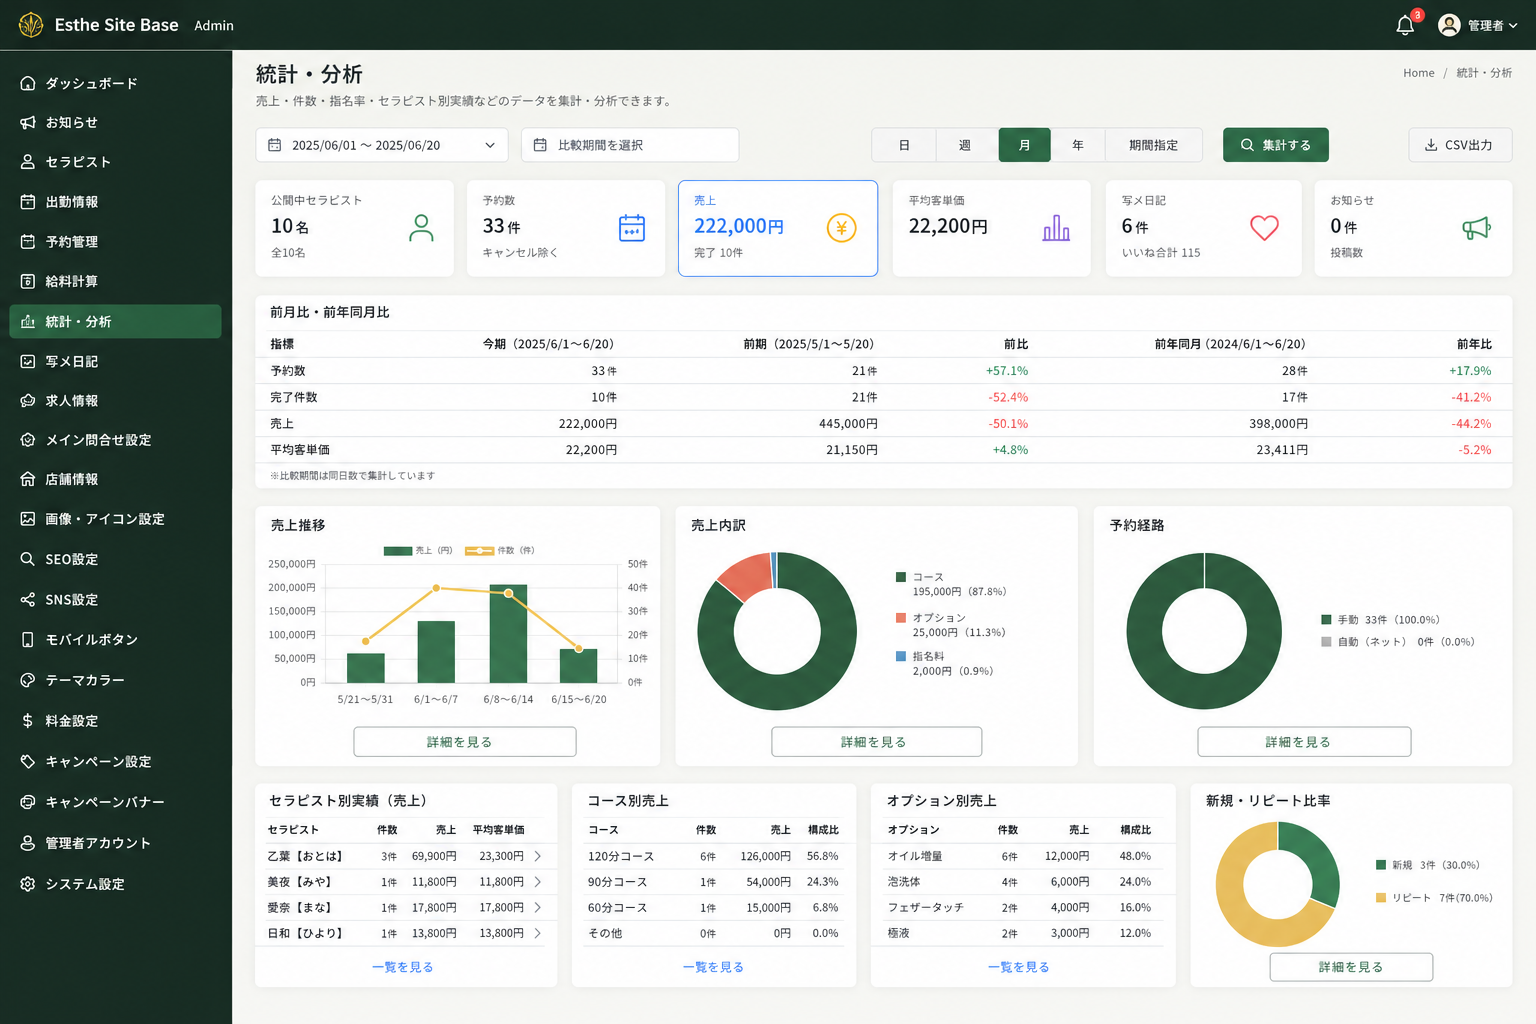Open the 管理者 account dropdown chevron
This screenshot has width=1536, height=1024.
click(x=1513, y=26)
